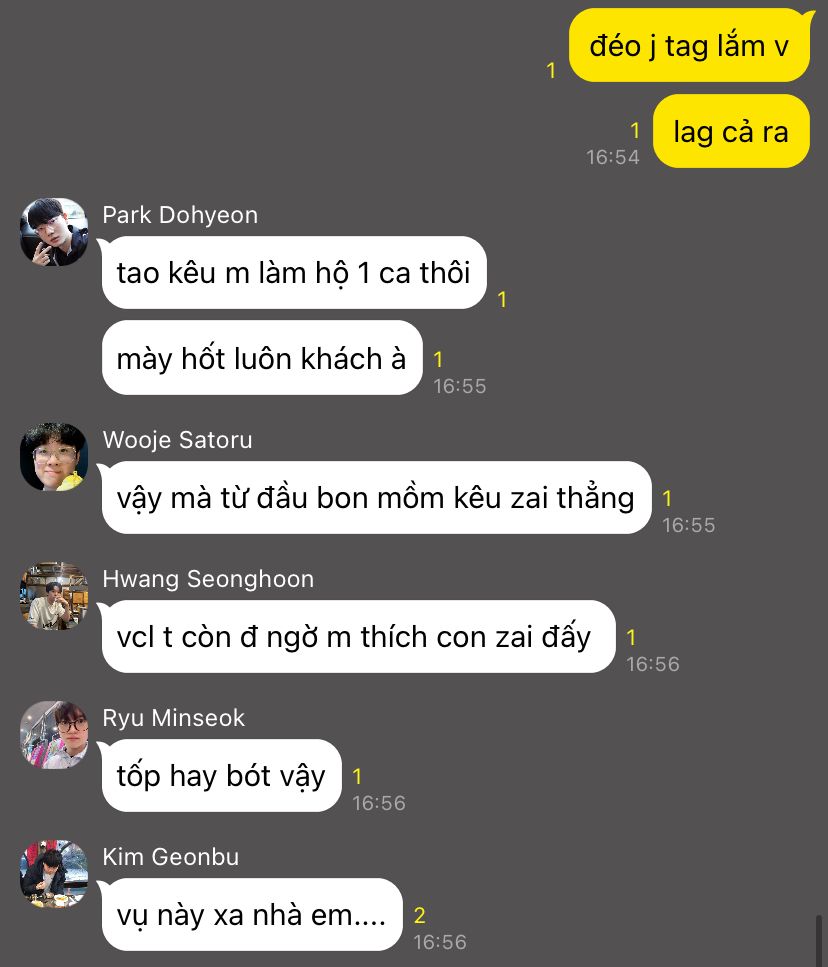Image resolution: width=828 pixels, height=967 pixels.
Task: Tap Wooje Satoru's avatar
Action: click(54, 457)
